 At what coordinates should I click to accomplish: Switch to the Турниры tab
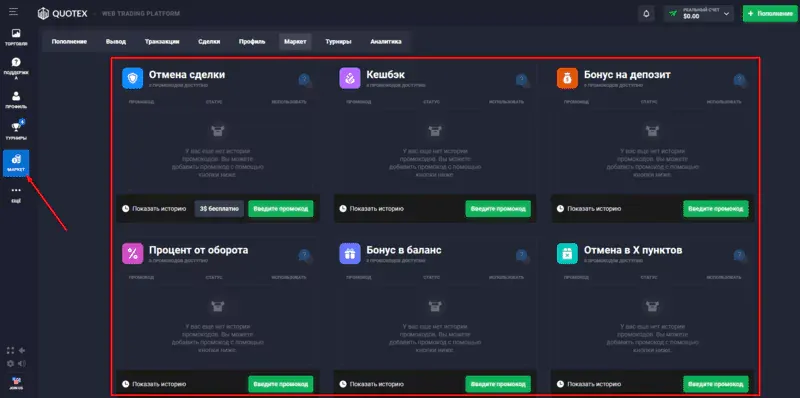point(338,42)
